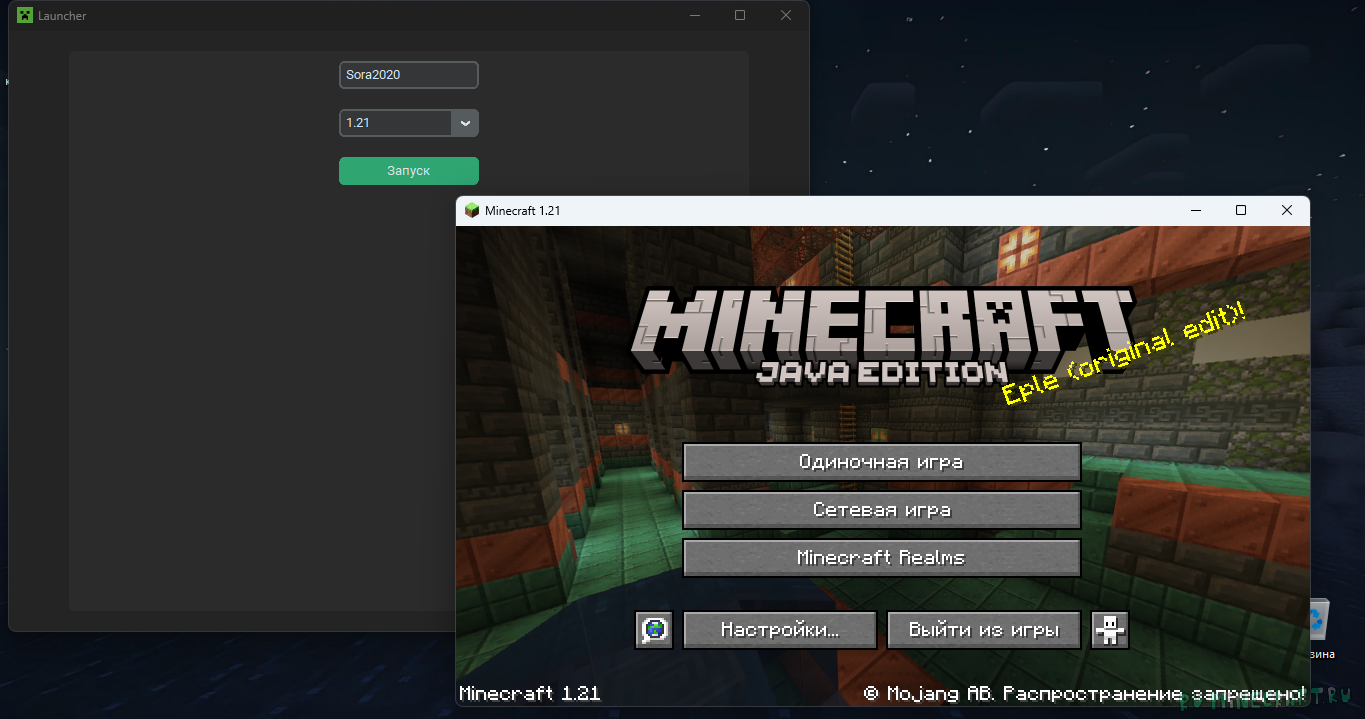Open accessibility settings figure icon
Viewport: 1365px width, 719px height.
1110,630
